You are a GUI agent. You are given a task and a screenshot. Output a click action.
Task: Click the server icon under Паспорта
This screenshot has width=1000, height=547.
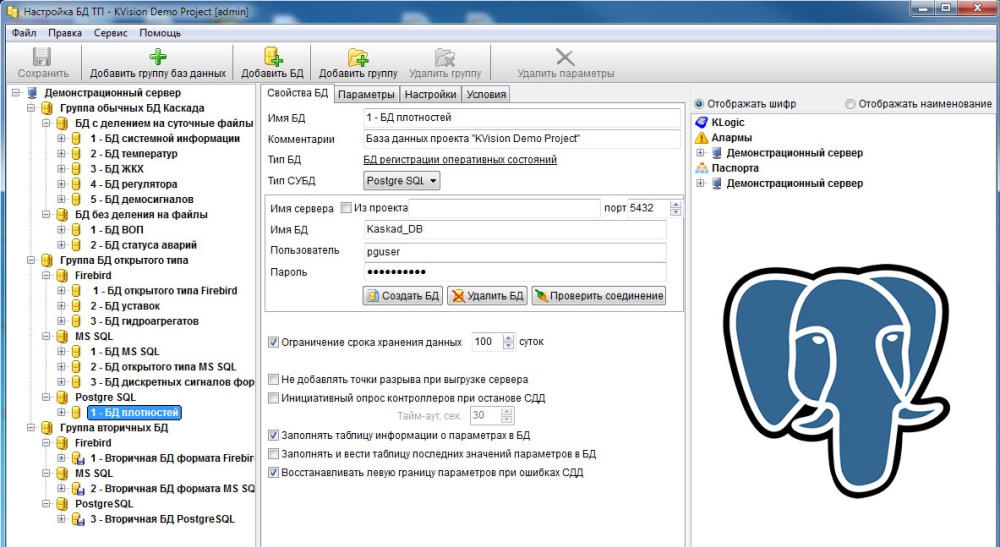[x=717, y=184]
